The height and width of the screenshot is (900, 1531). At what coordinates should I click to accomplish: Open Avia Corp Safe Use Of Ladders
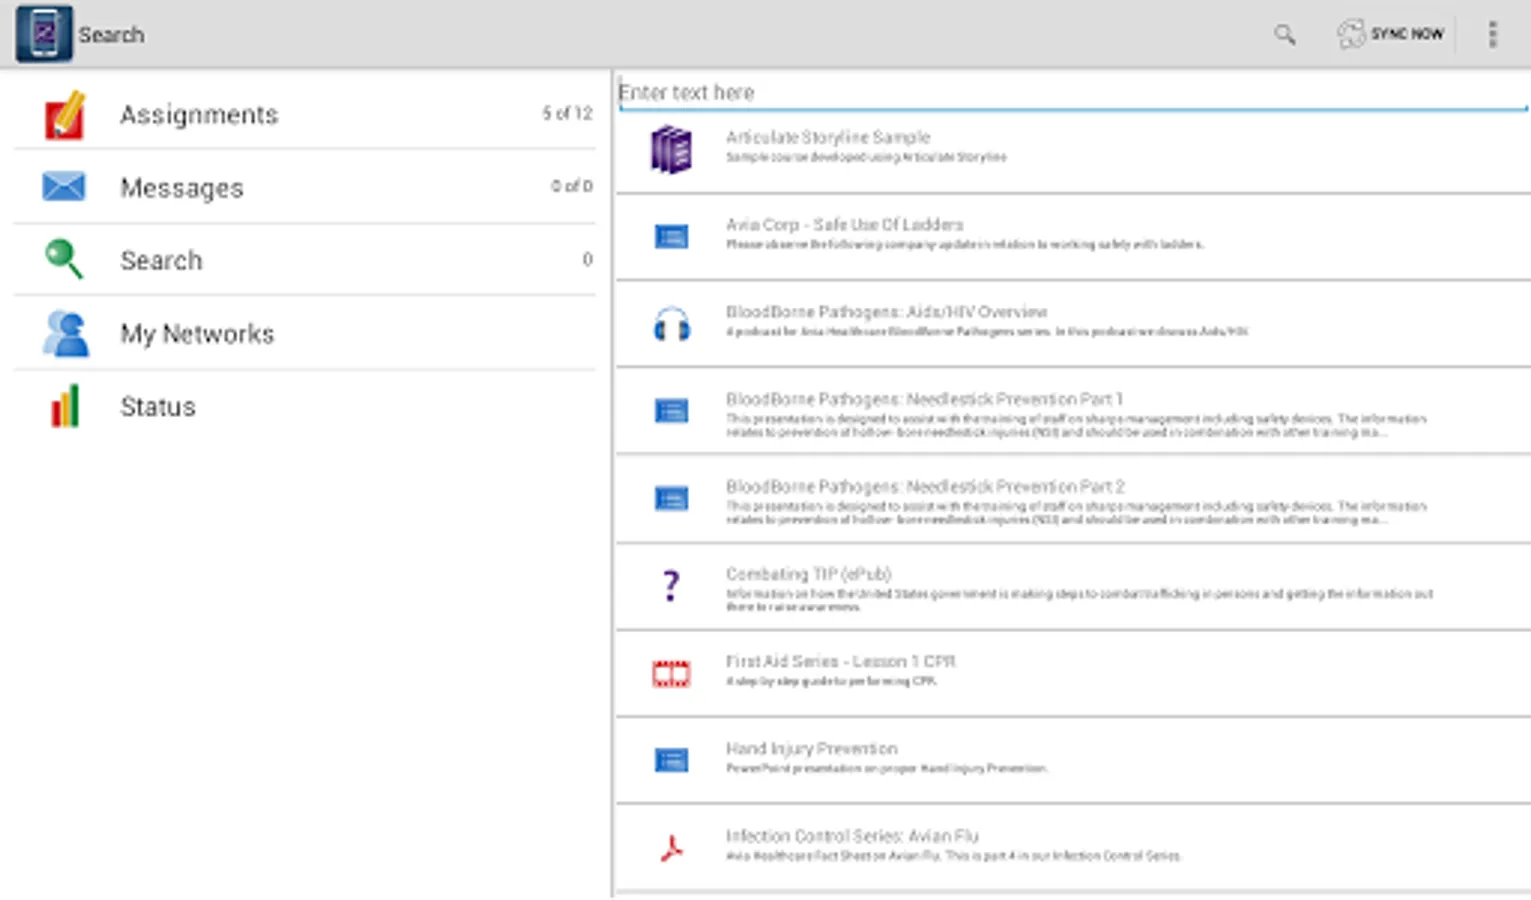click(844, 225)
